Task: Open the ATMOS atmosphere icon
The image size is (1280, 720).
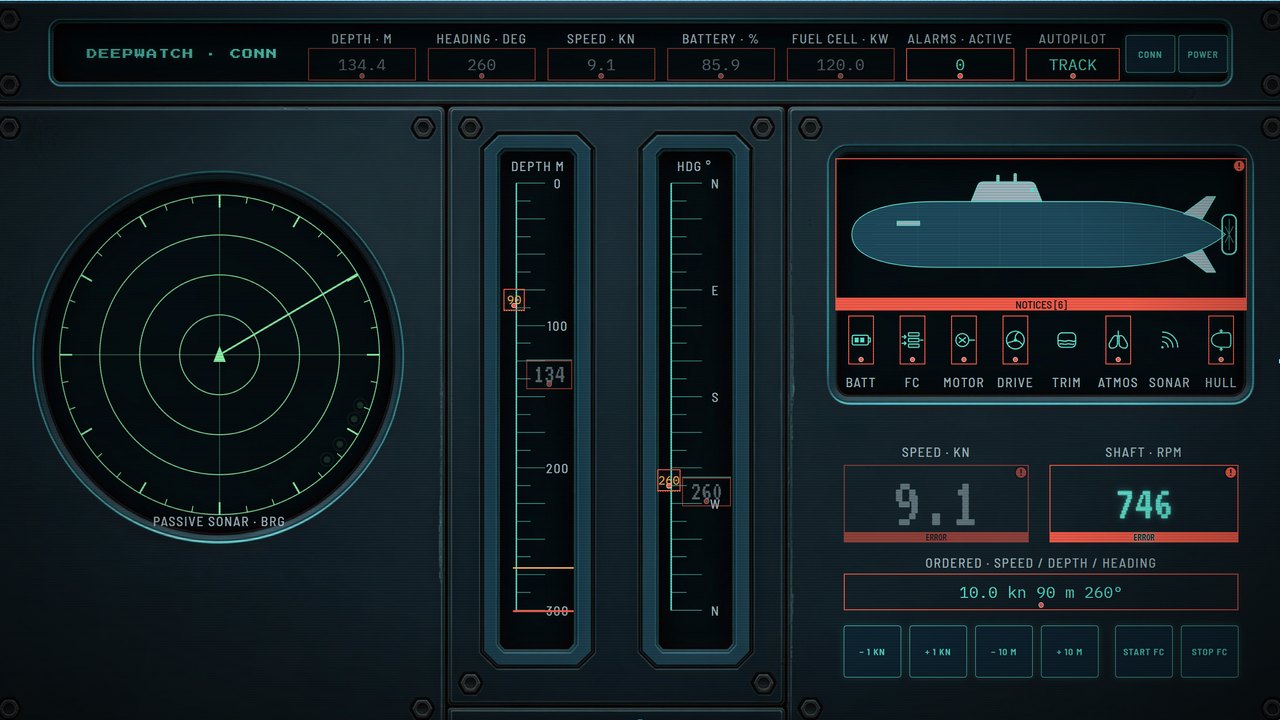Action: pyautogui.click(x=1118, y=340)
